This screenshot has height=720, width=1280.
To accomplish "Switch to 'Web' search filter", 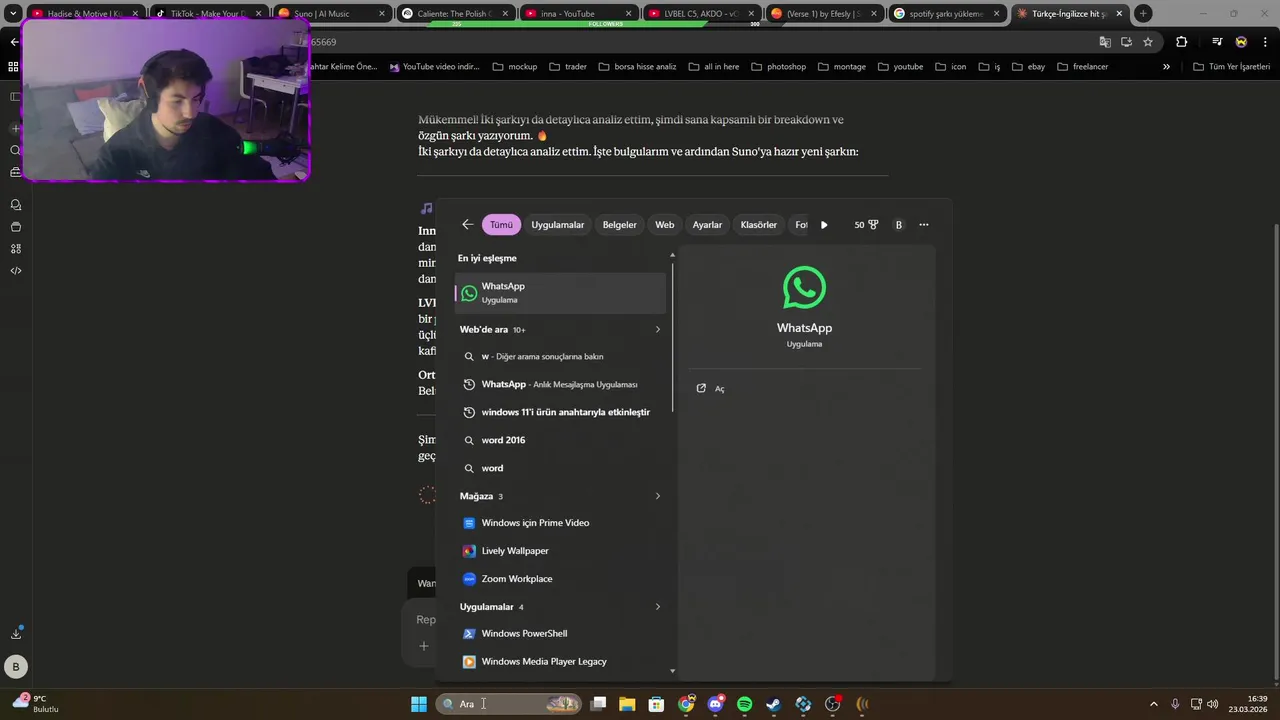I will tap(665, 225).
